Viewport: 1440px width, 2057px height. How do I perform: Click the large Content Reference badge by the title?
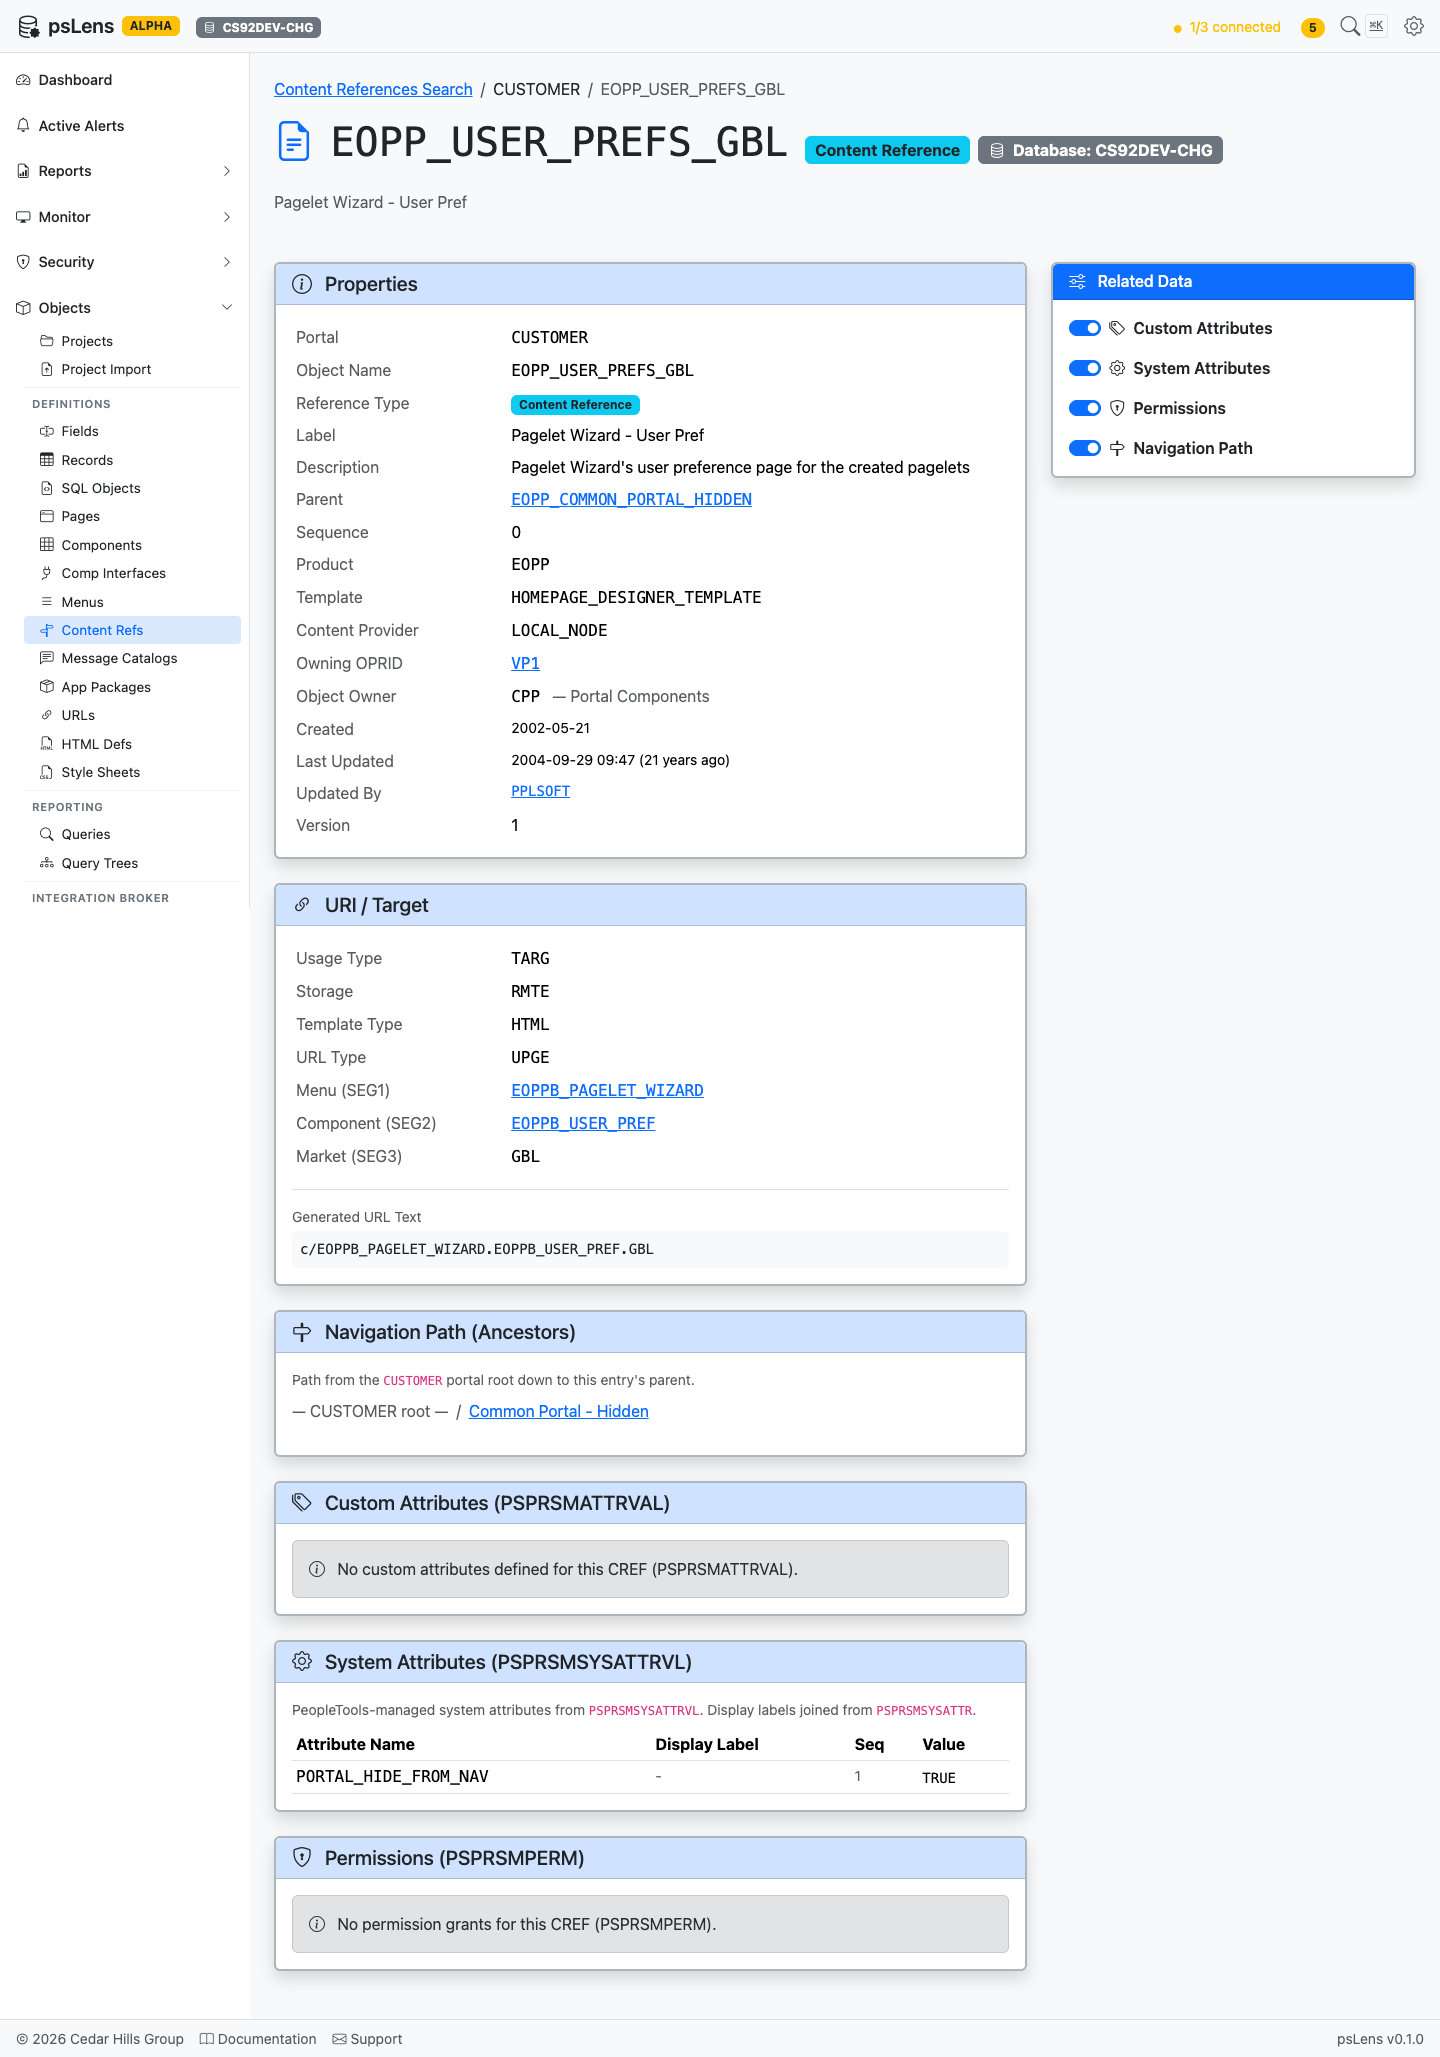click(x=887, y=150)
